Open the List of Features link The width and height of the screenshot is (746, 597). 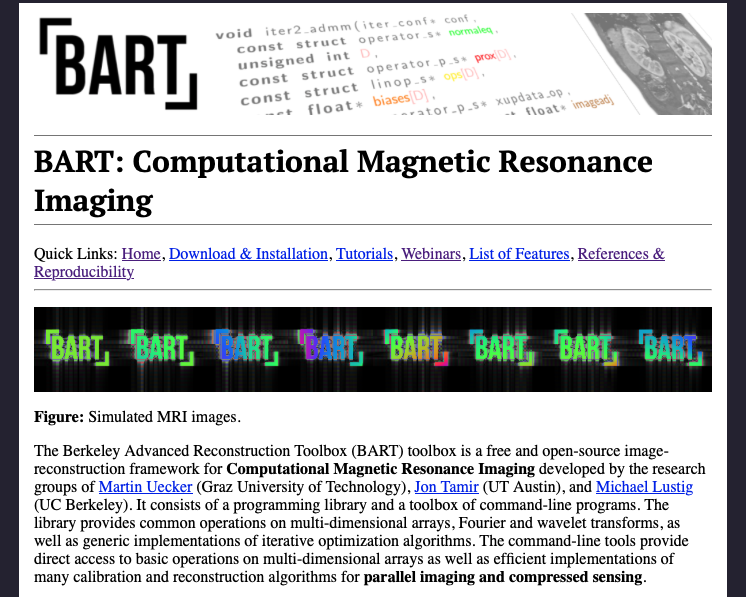519,254
